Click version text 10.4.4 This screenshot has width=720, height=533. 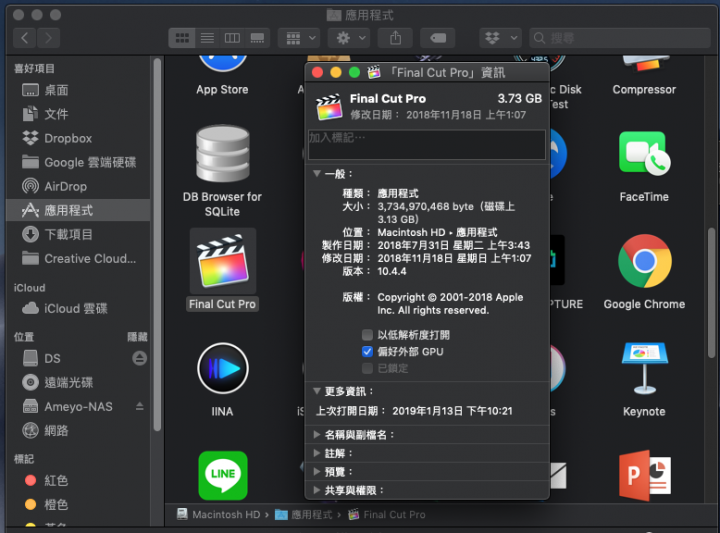392,271
